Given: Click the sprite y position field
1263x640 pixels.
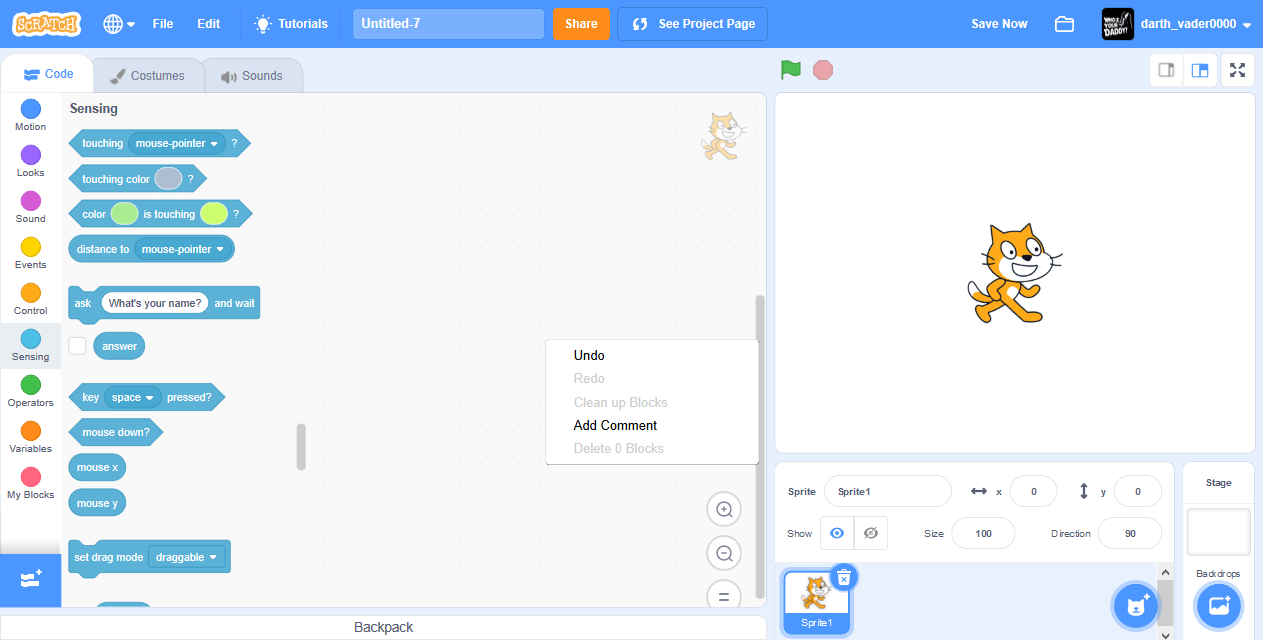Looking at the screenshot, I should pos(1138,491).
